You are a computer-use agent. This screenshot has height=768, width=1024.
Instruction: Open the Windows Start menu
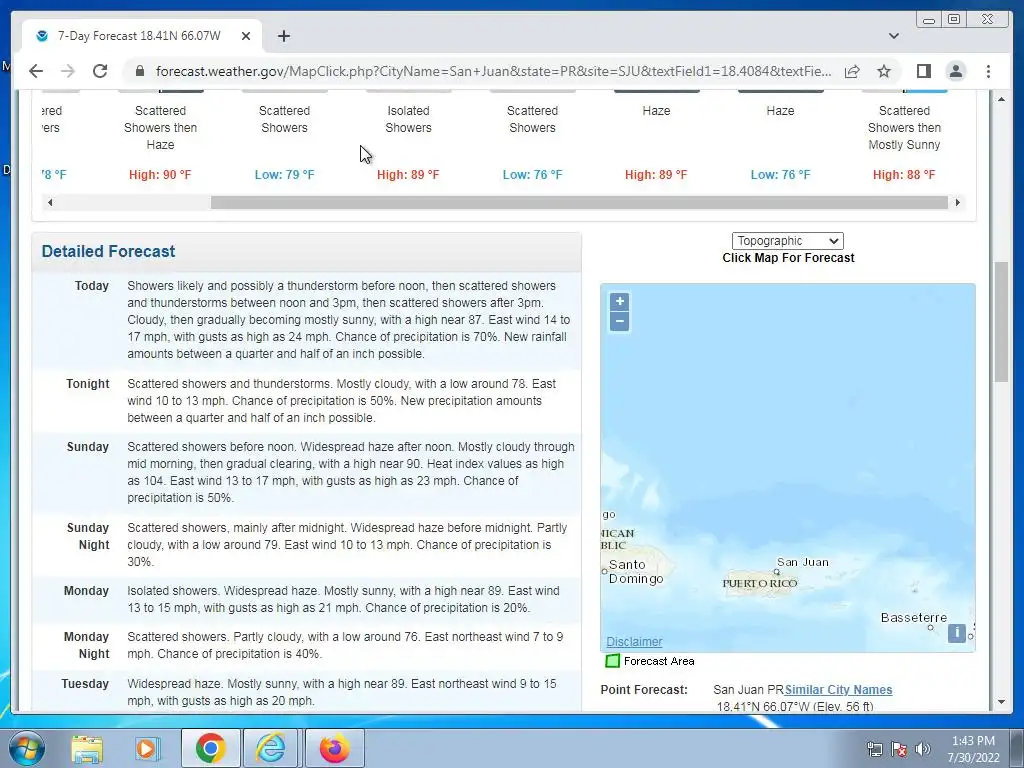click(25, 748)
